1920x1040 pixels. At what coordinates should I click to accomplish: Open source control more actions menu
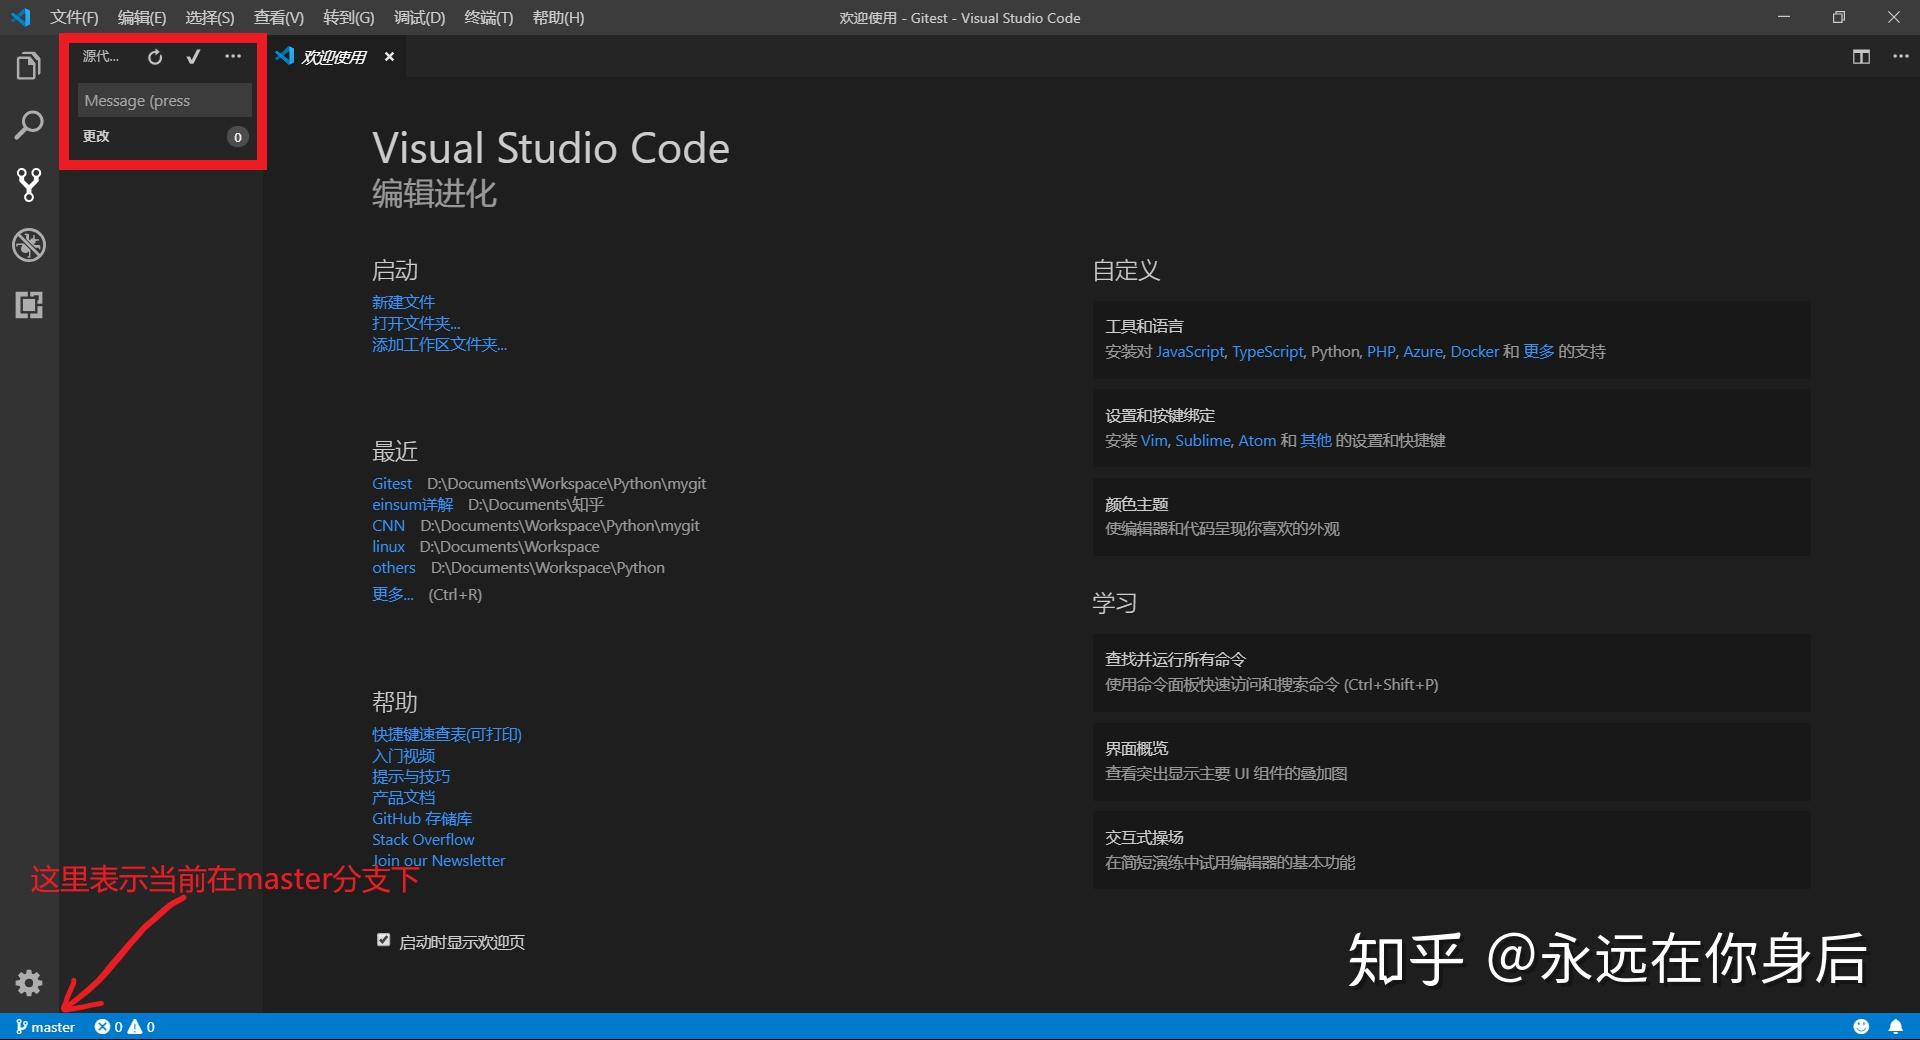pos(233,57)
